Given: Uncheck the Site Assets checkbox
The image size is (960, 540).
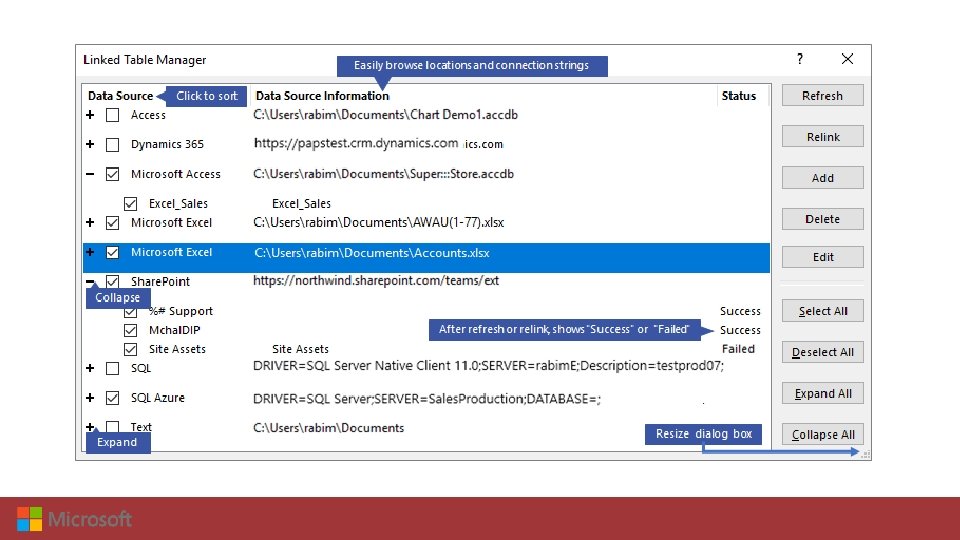Looking at the screenshot, I should pyautogui.click(x=130, y=349).
